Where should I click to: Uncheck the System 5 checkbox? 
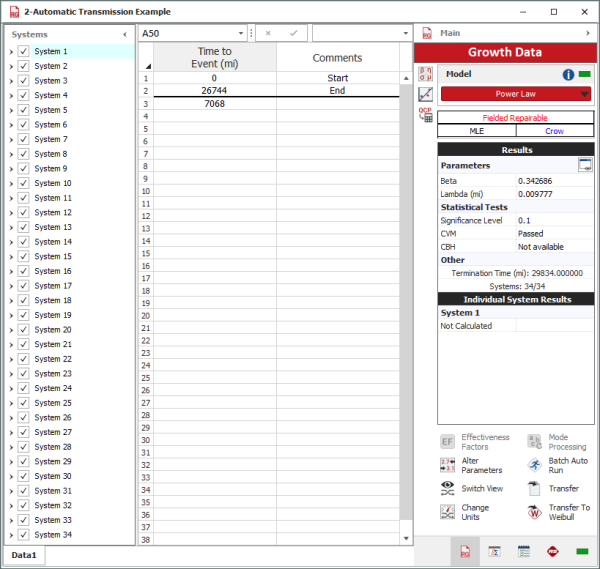point(23,110)
